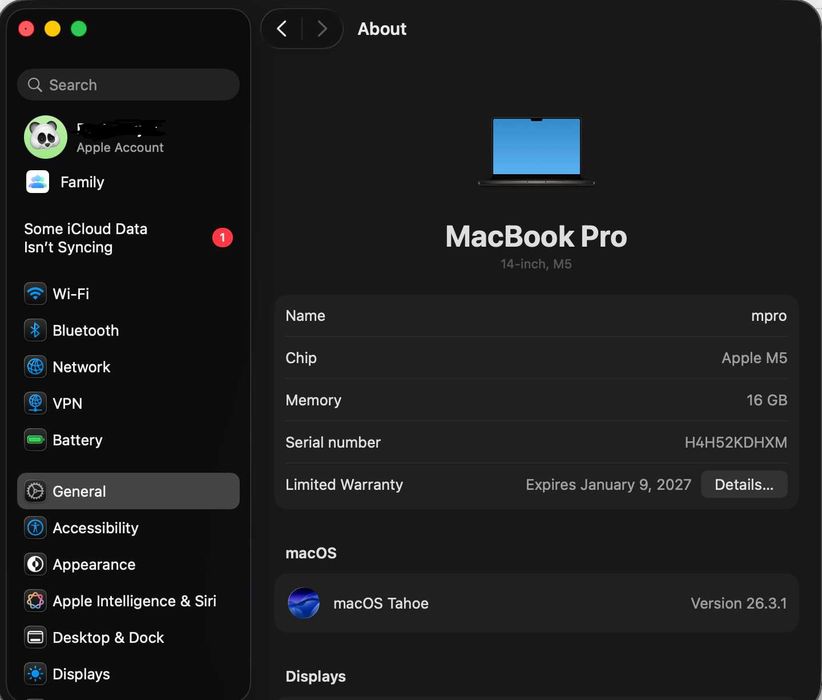The width and height of the screenshot is (822, 700).
Task: Click the Chip value Apple M5
Action: (x=754, y=358)
